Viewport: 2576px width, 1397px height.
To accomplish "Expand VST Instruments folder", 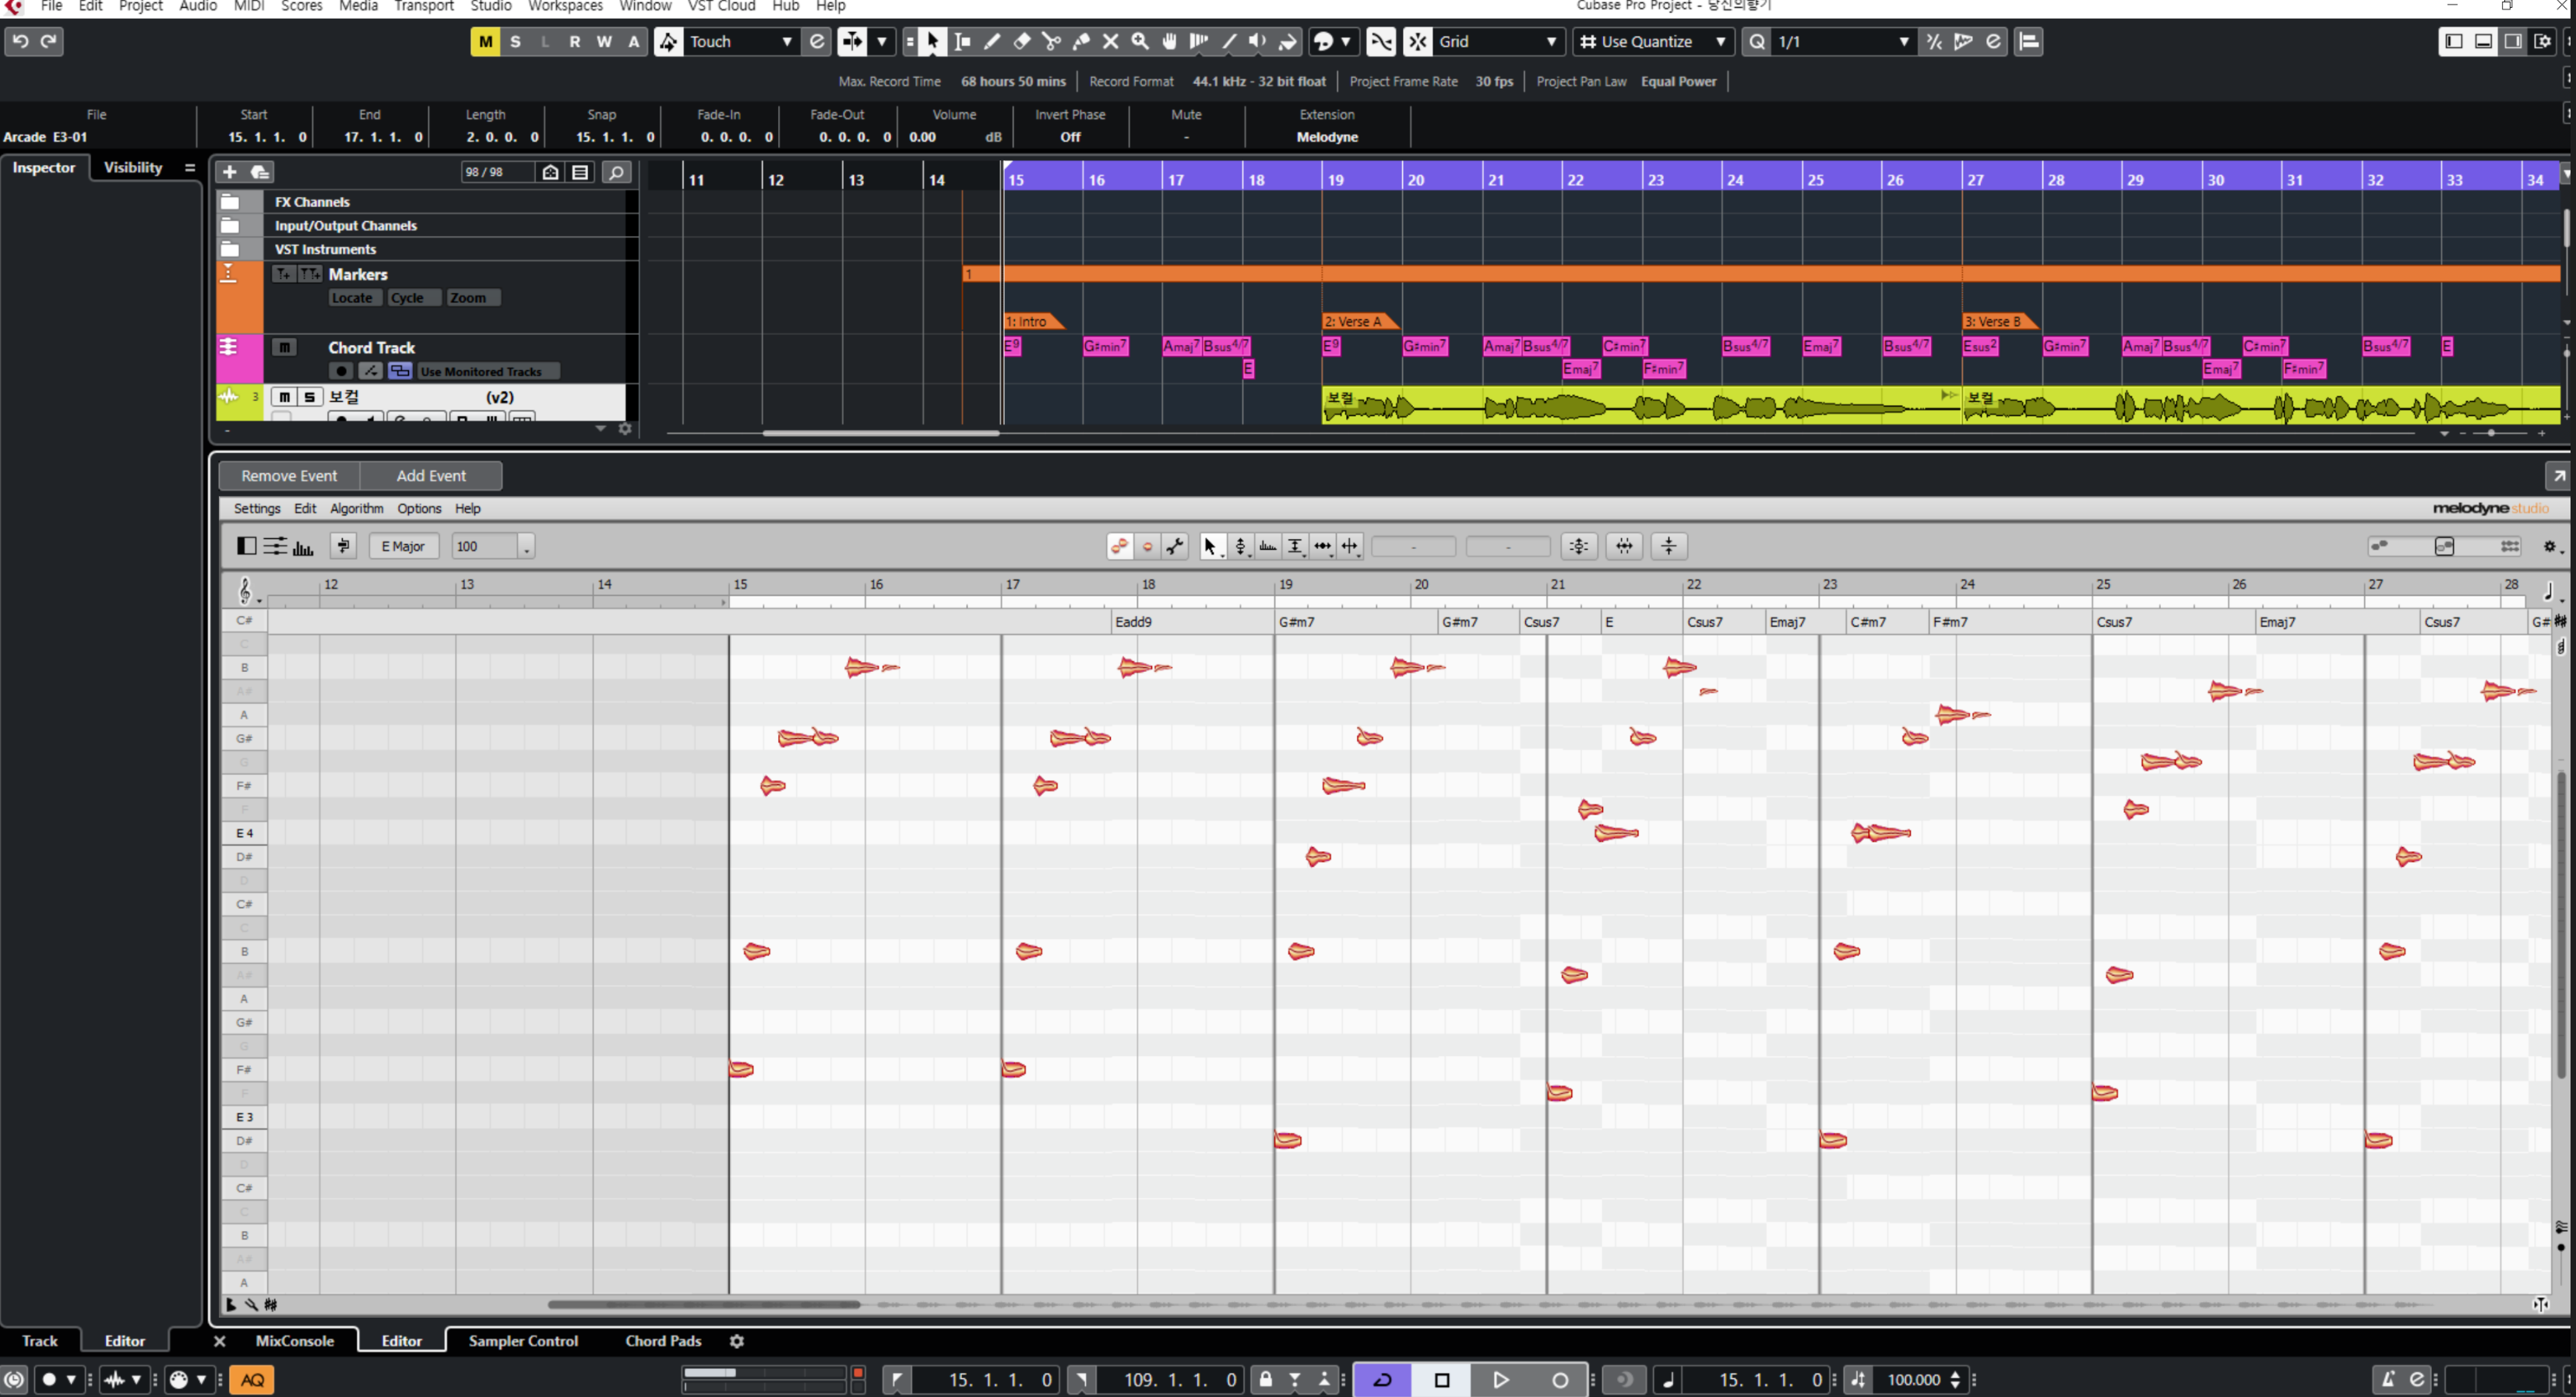I will (229, 249).
